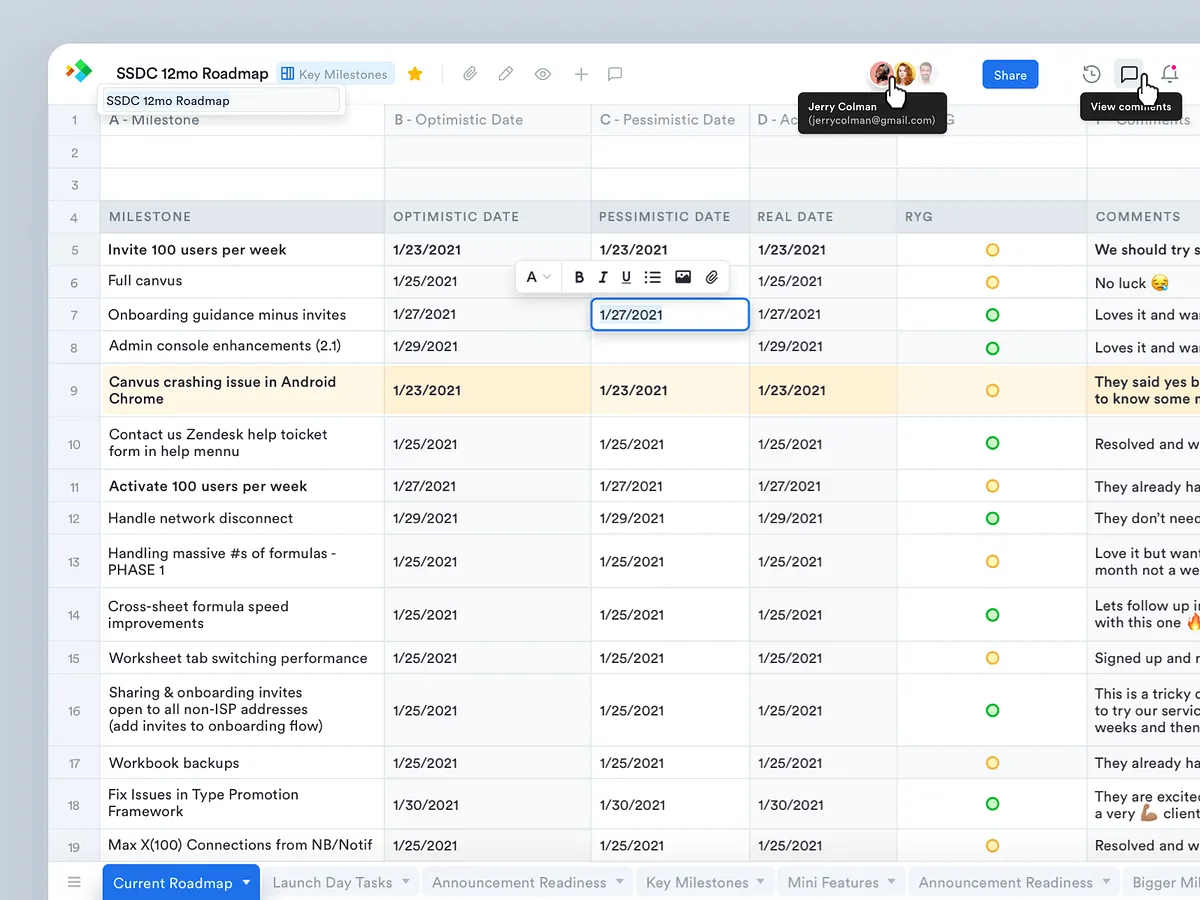This screenshot has height=900, width=1200.
Task: Expand the Current Roadmap tab dropdown
Action: (246, 882)
